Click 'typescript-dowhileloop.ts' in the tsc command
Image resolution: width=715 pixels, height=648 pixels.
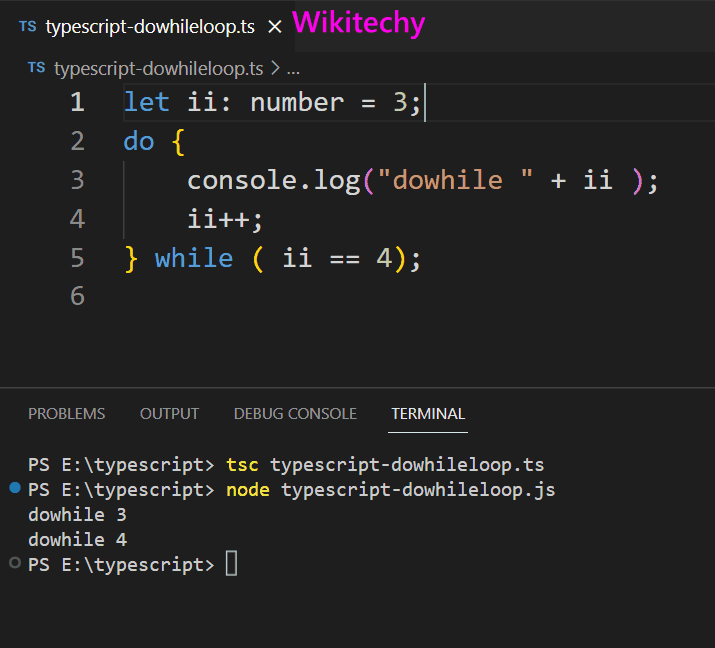pos(407,466)
